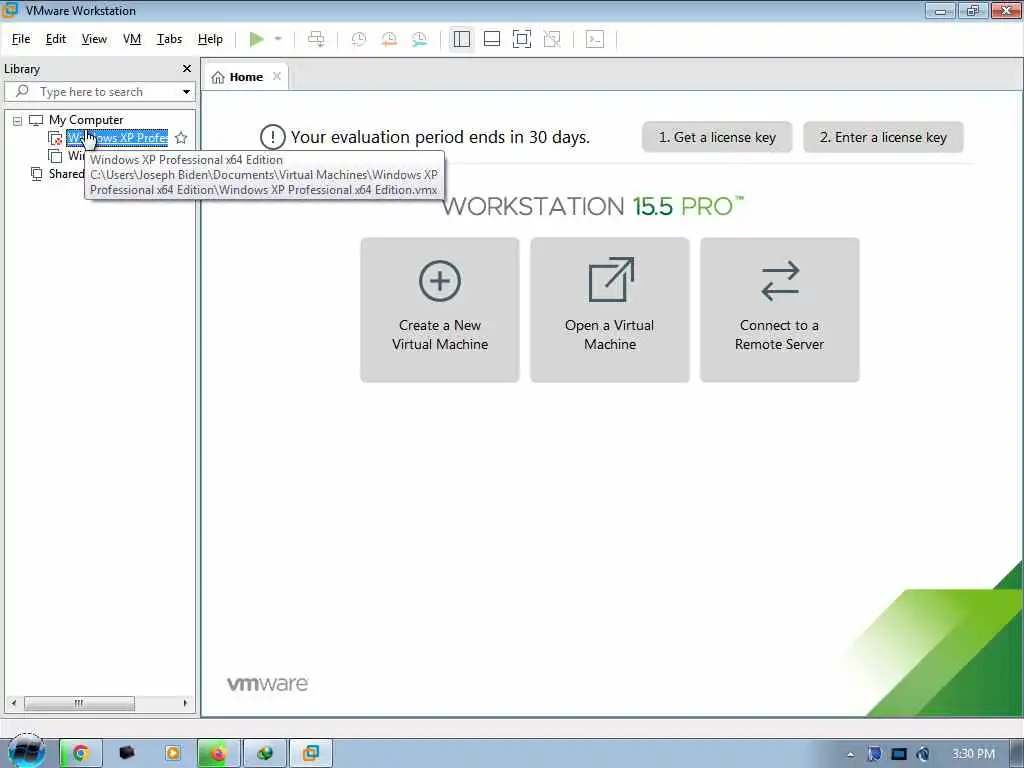Click the second VM icon under My Computer
1024x768 pixels.
pyautogui.click(x=56, y=156)
